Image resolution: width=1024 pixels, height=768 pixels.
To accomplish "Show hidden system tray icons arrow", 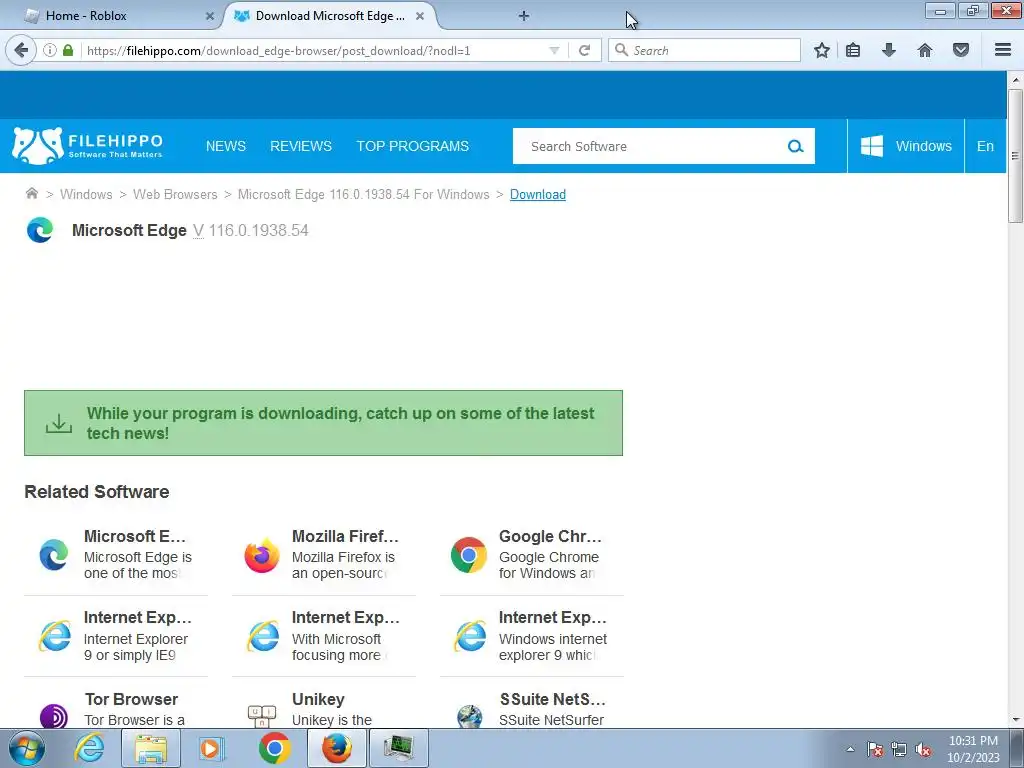I will coord(850,749).
